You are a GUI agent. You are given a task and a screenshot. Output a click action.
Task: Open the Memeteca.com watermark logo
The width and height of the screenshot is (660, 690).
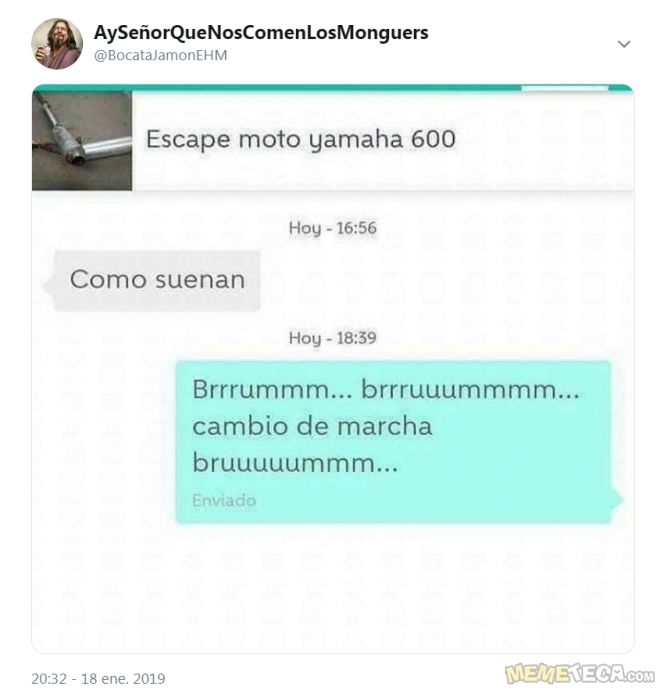(x=579, y=674)
